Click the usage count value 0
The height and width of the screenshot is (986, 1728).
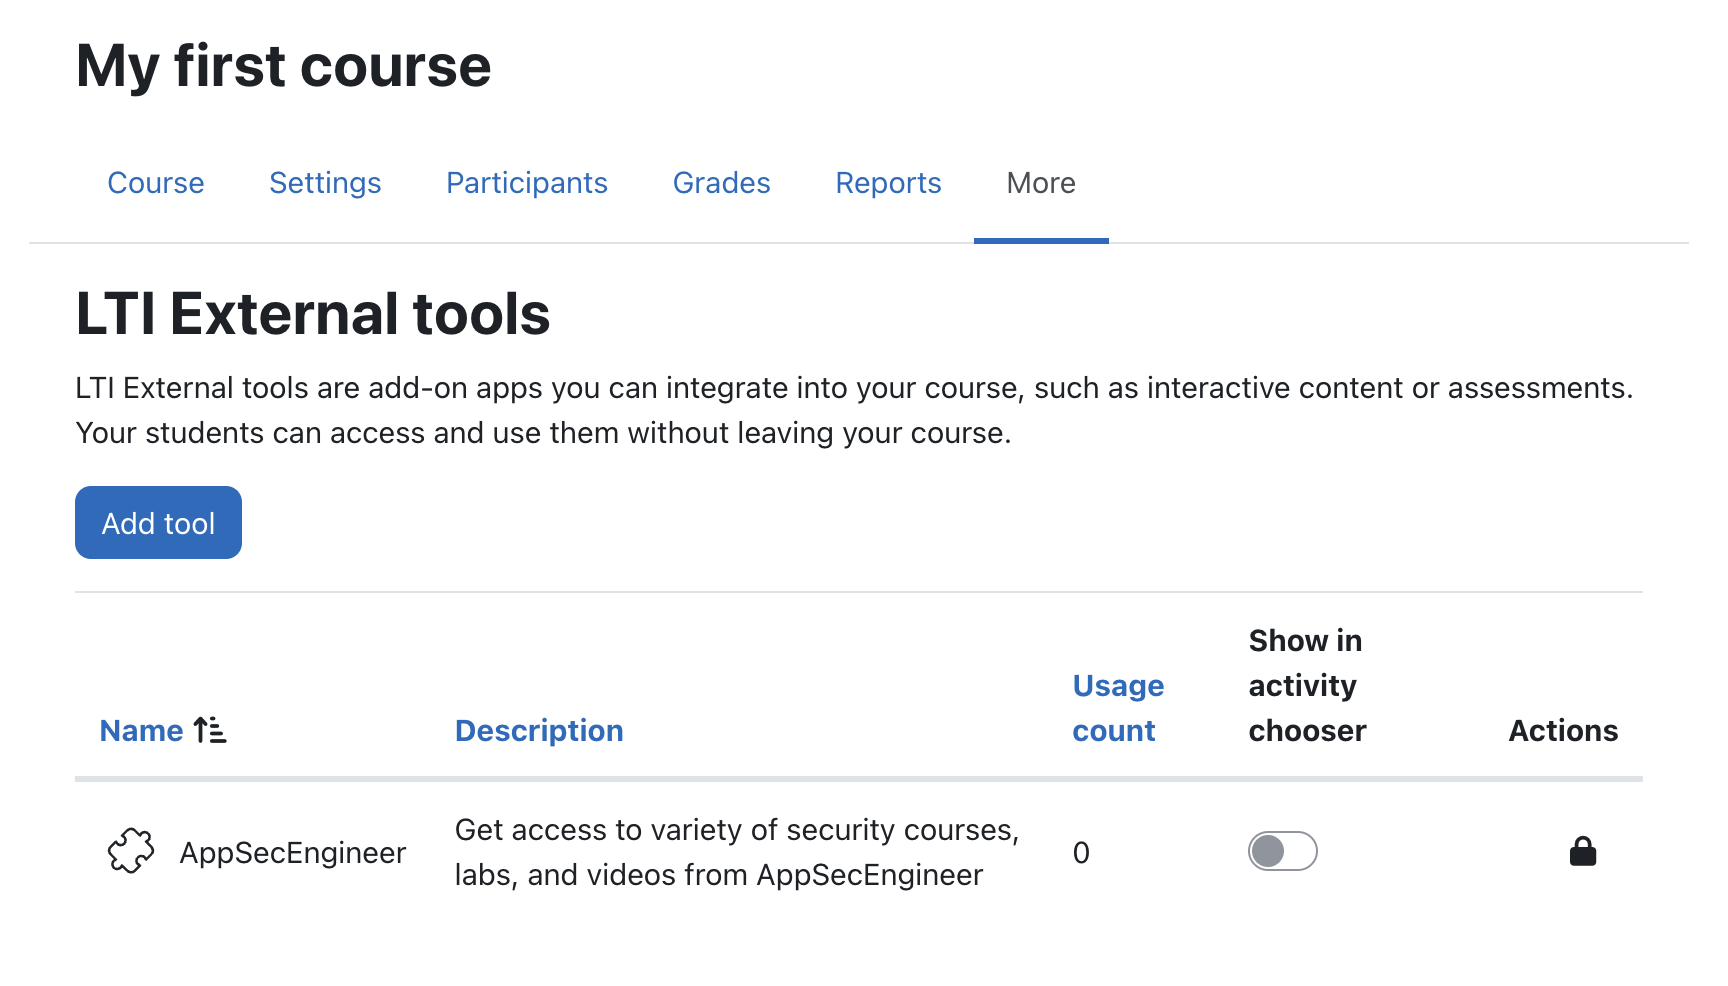click(x=1081, y=853)
